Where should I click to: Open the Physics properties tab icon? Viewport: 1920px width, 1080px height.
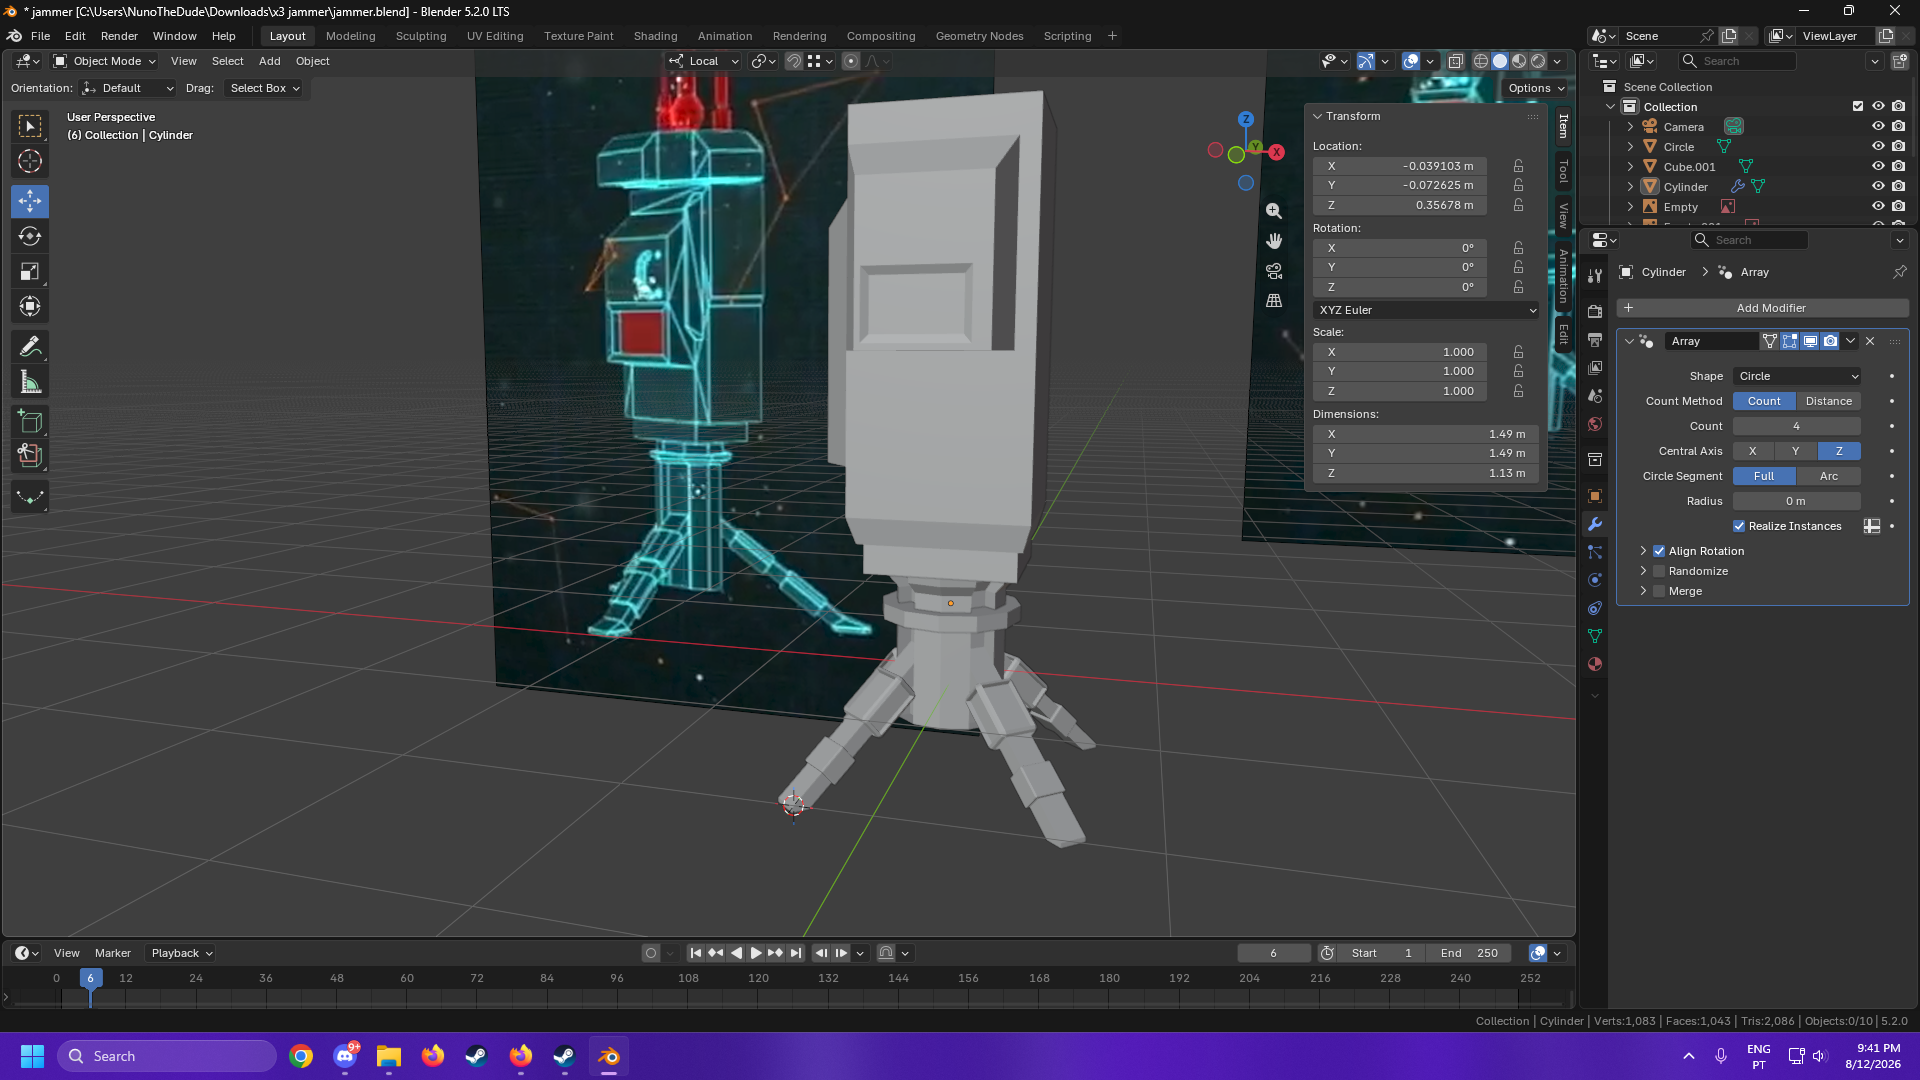1595,580
